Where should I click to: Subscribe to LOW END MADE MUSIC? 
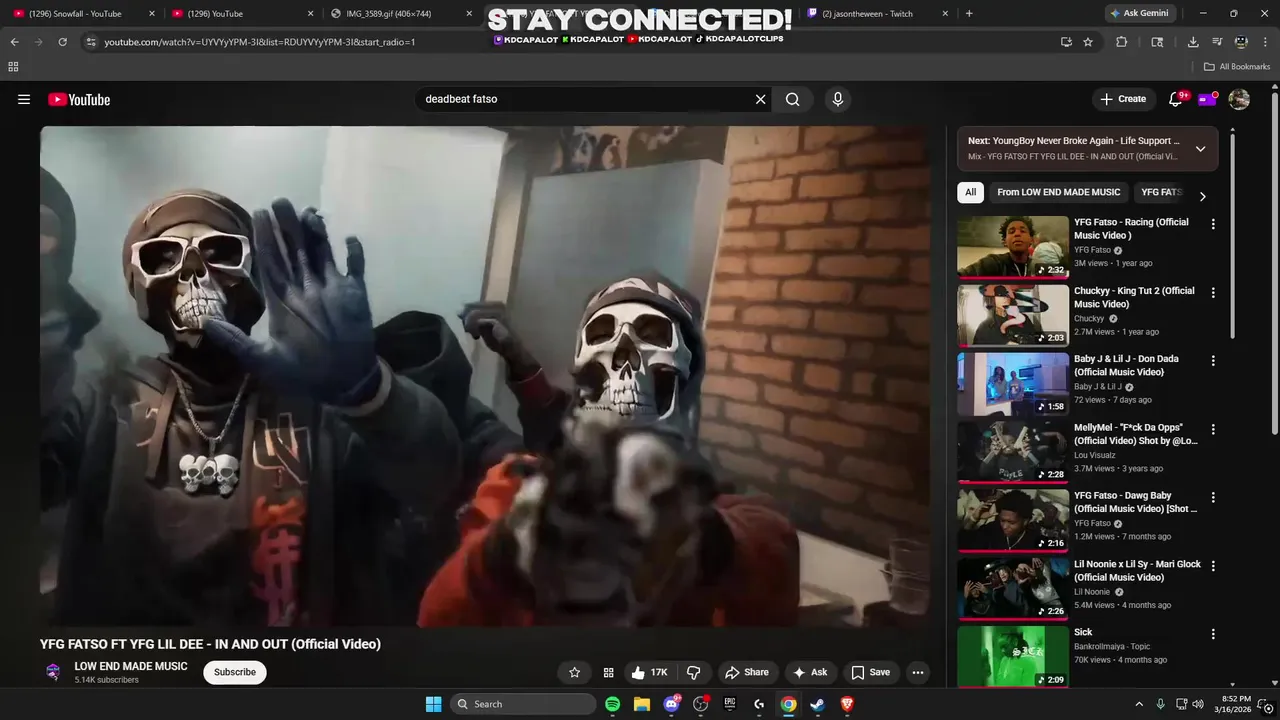(x=235, y=672)
